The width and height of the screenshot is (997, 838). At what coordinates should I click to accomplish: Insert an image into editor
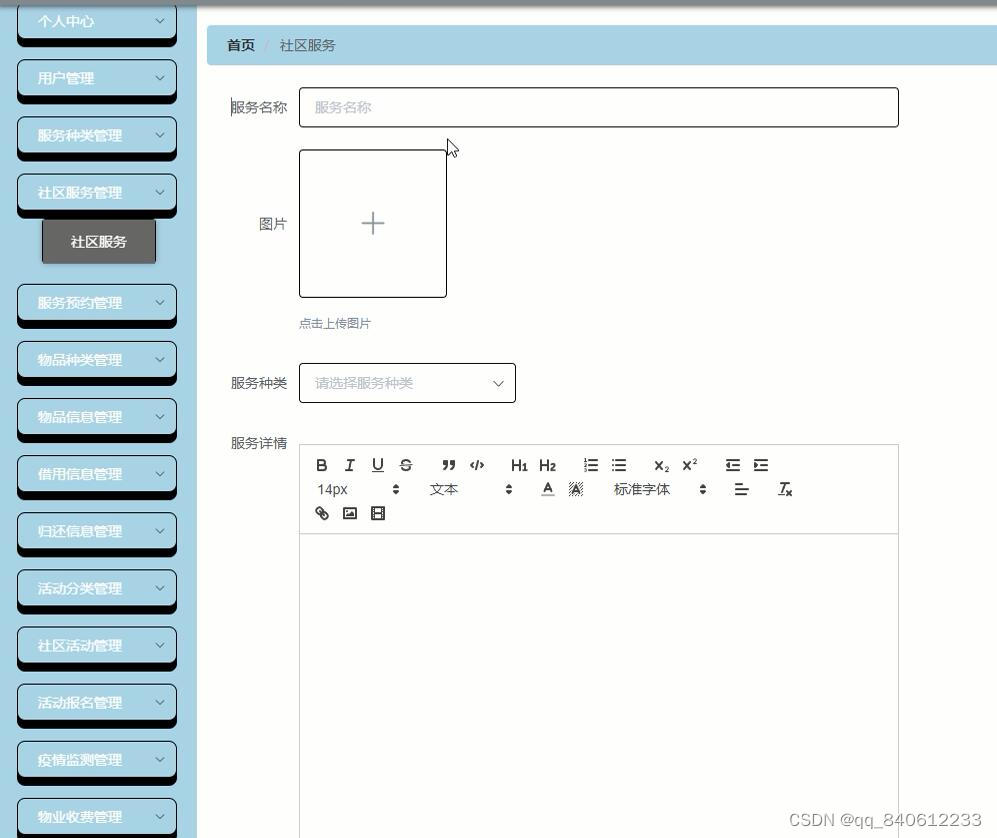350,513
